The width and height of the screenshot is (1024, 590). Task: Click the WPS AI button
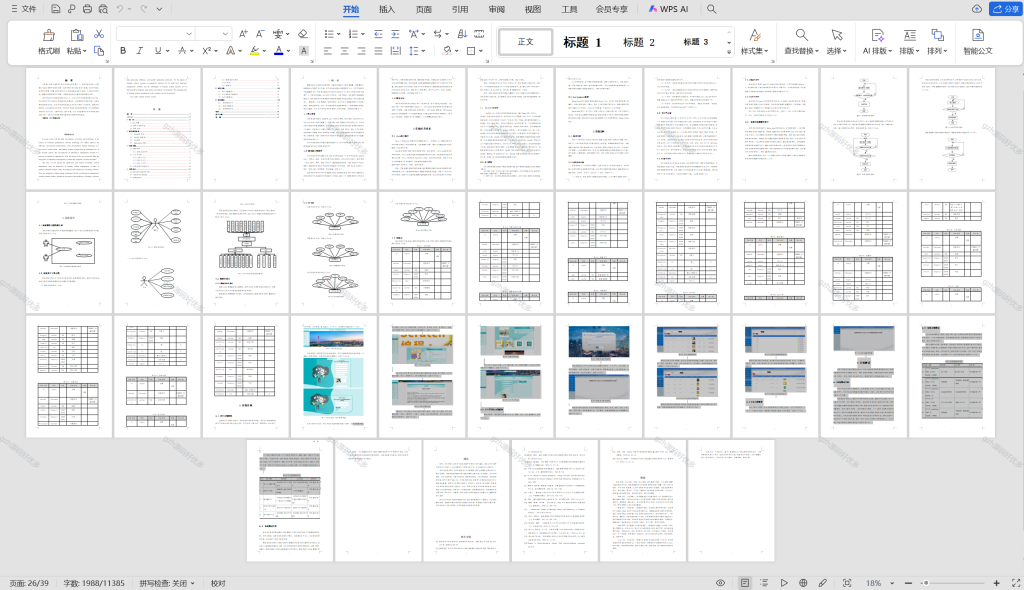pos(668,9)
